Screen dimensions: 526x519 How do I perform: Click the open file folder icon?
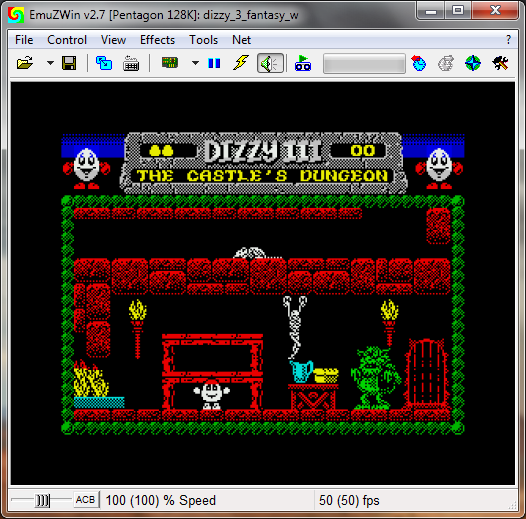[x=25, y=63]
